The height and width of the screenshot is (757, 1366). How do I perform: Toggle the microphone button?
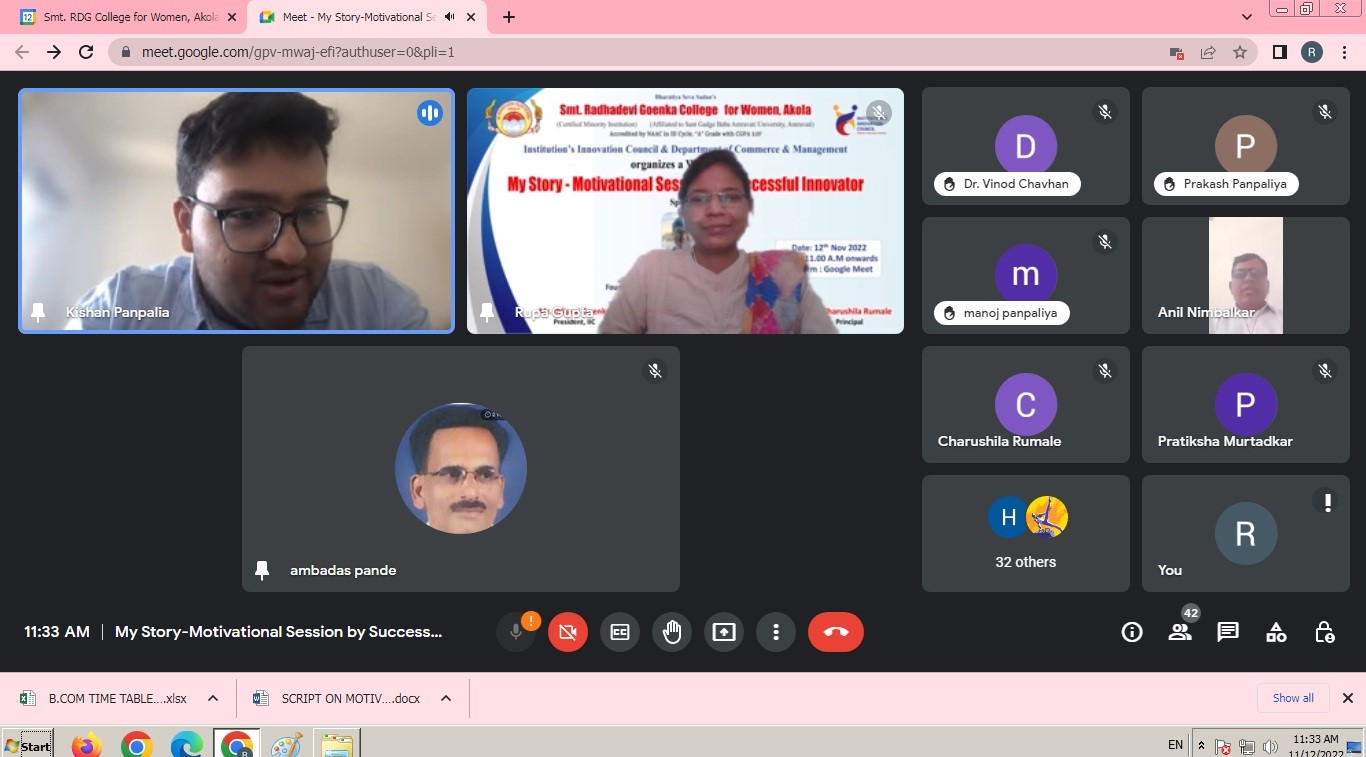(x=516, y=632)
